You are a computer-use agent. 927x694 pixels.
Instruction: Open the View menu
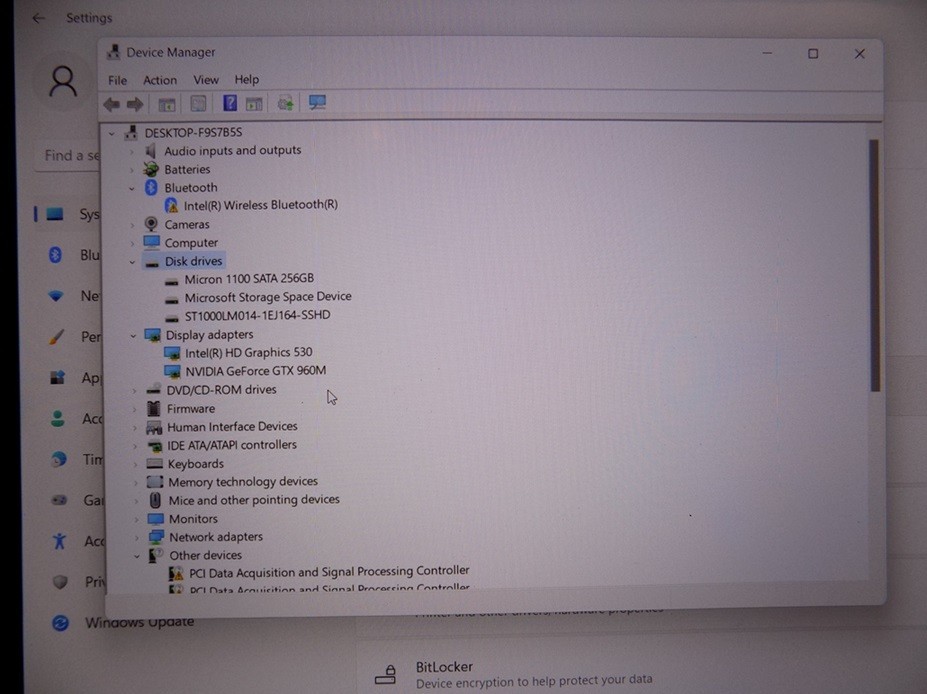pos(206,79)
